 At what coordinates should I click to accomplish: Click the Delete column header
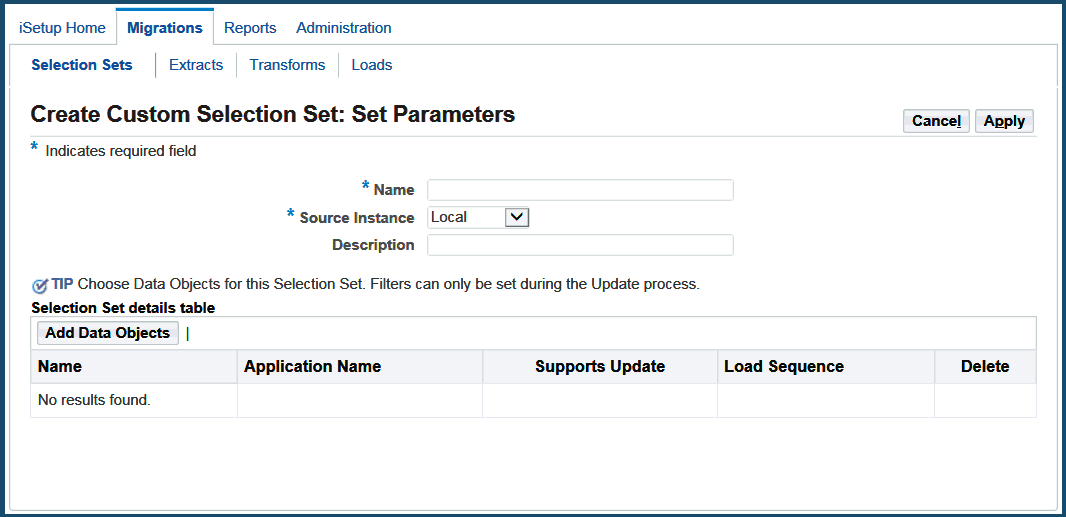tap(985, 367)
